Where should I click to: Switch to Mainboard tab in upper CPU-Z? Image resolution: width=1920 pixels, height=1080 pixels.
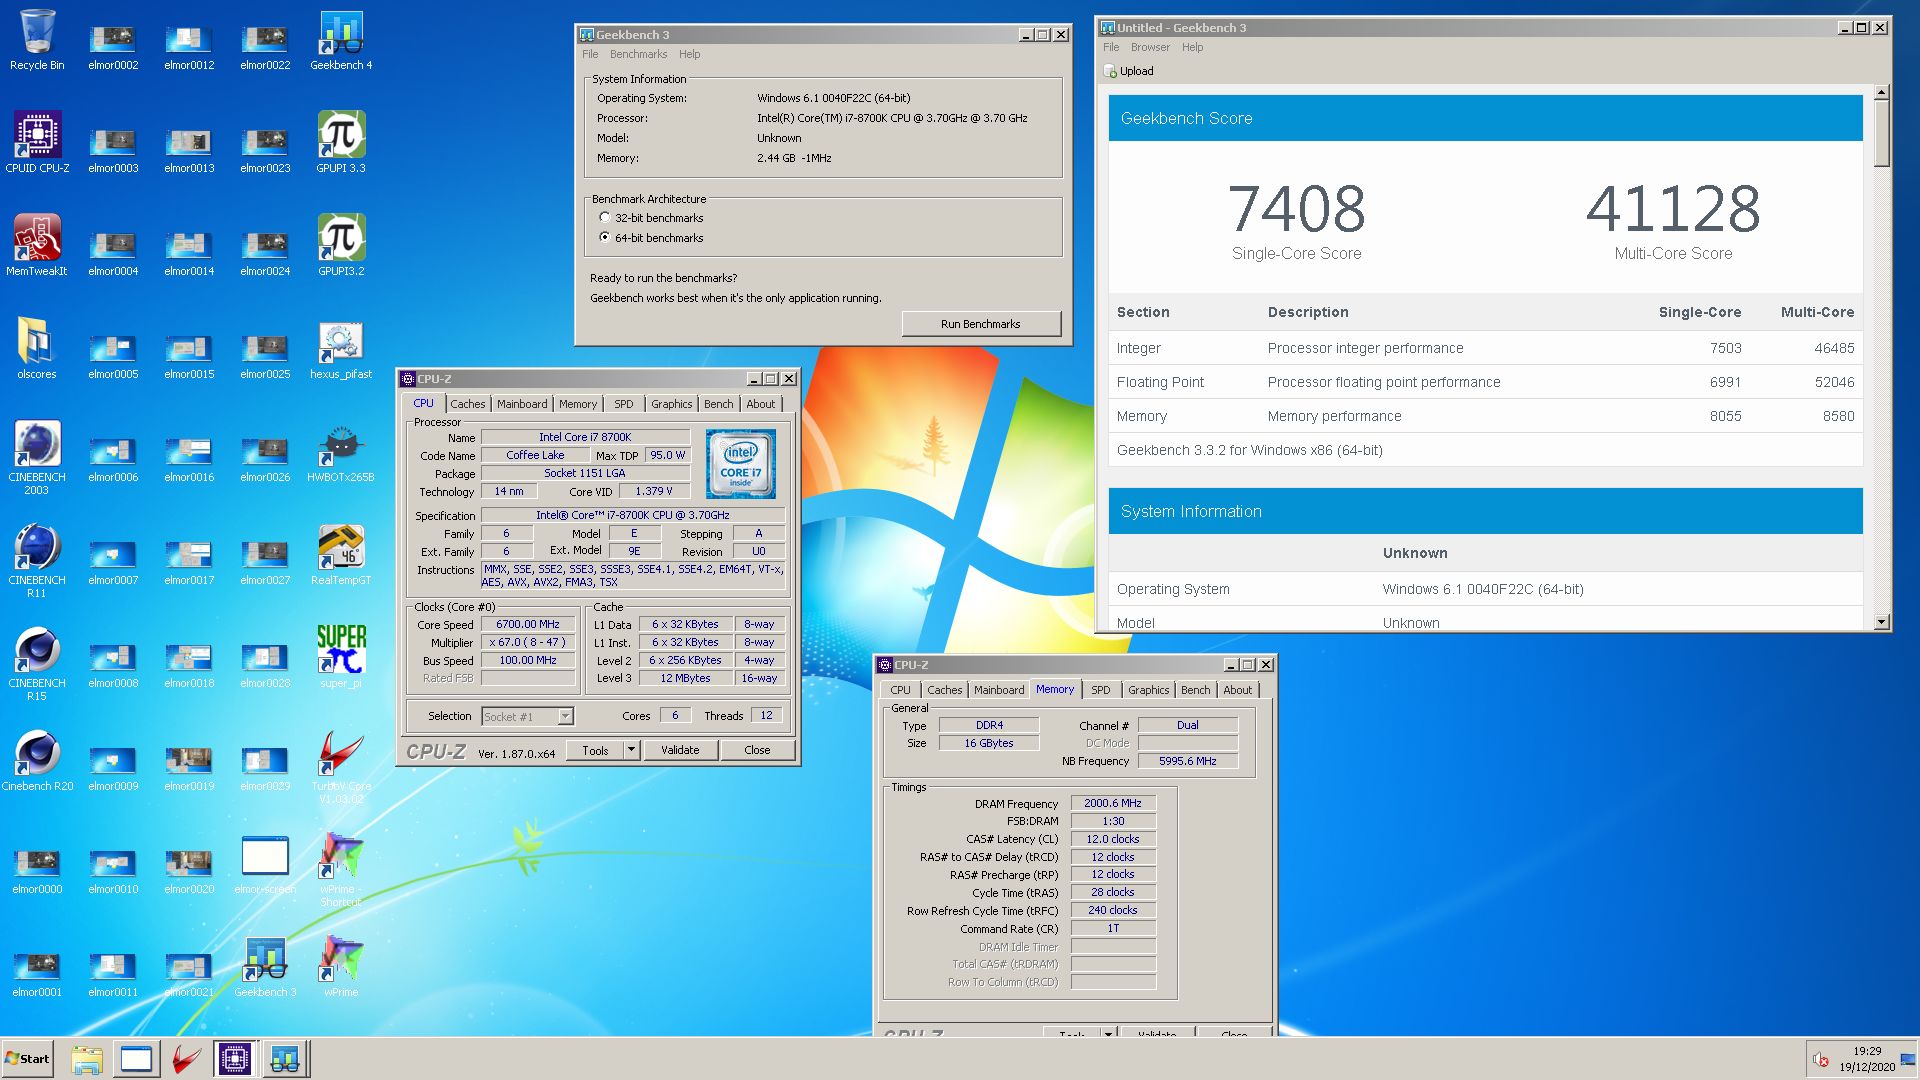coord(522,404)
